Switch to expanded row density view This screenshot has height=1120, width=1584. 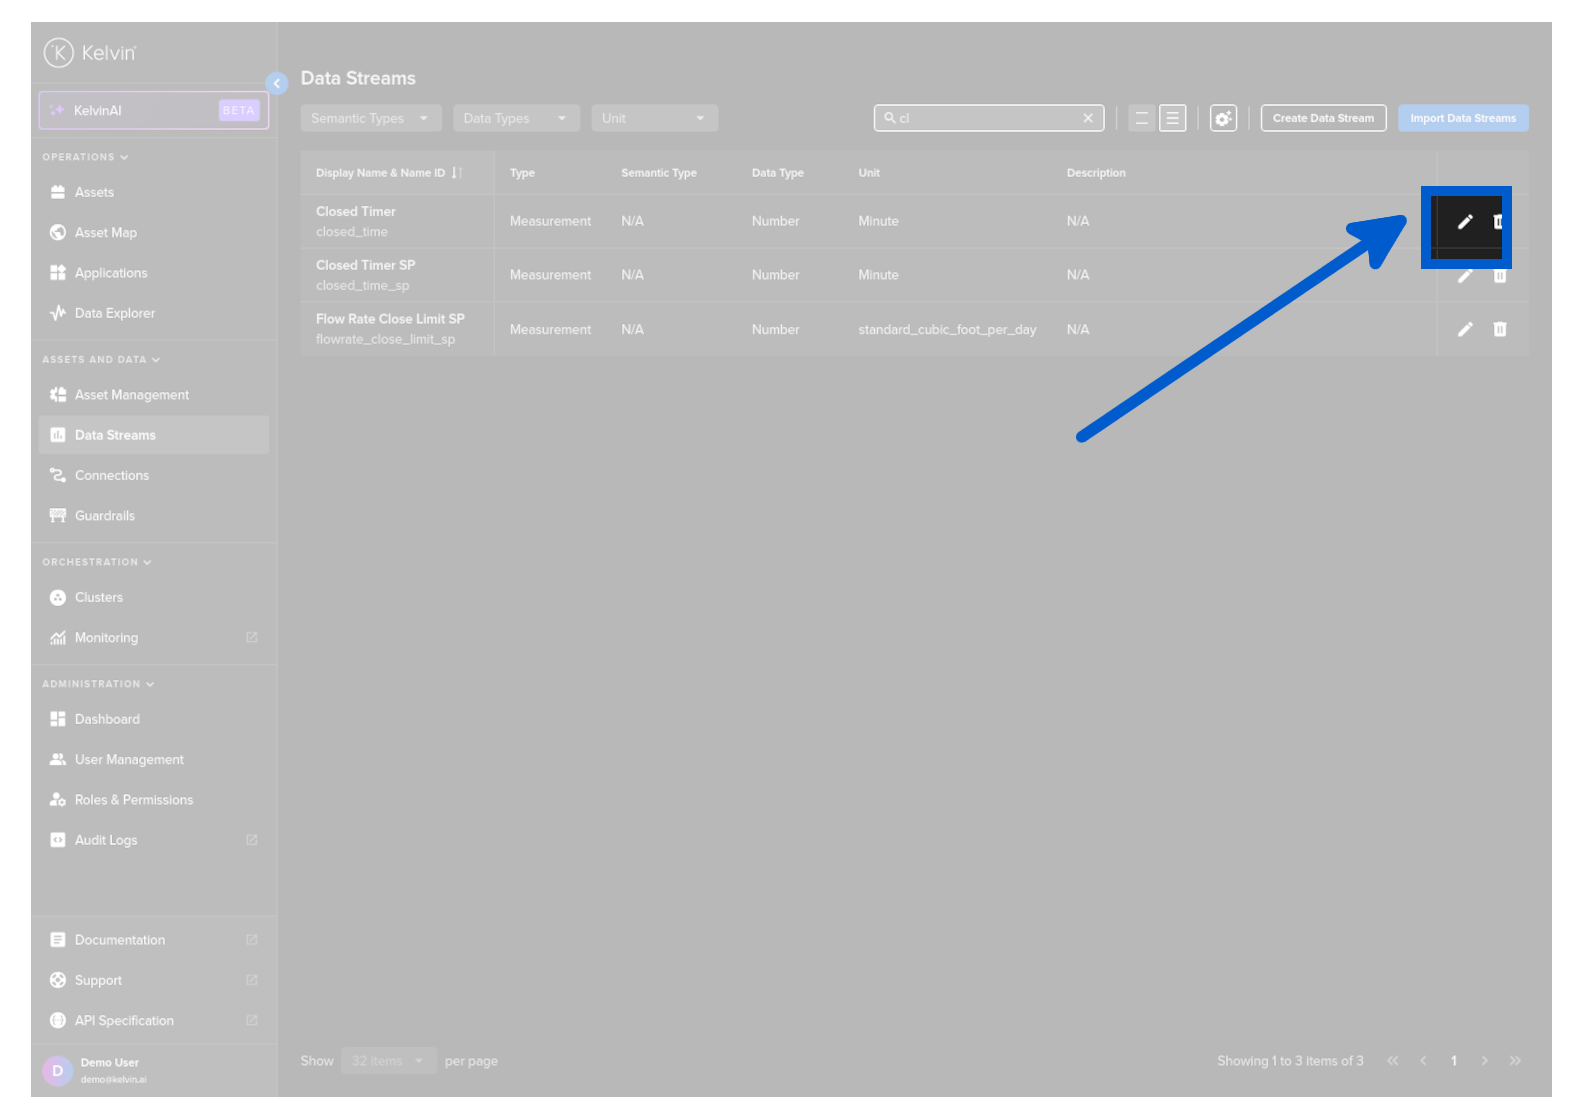click(x=1172, y=118)
